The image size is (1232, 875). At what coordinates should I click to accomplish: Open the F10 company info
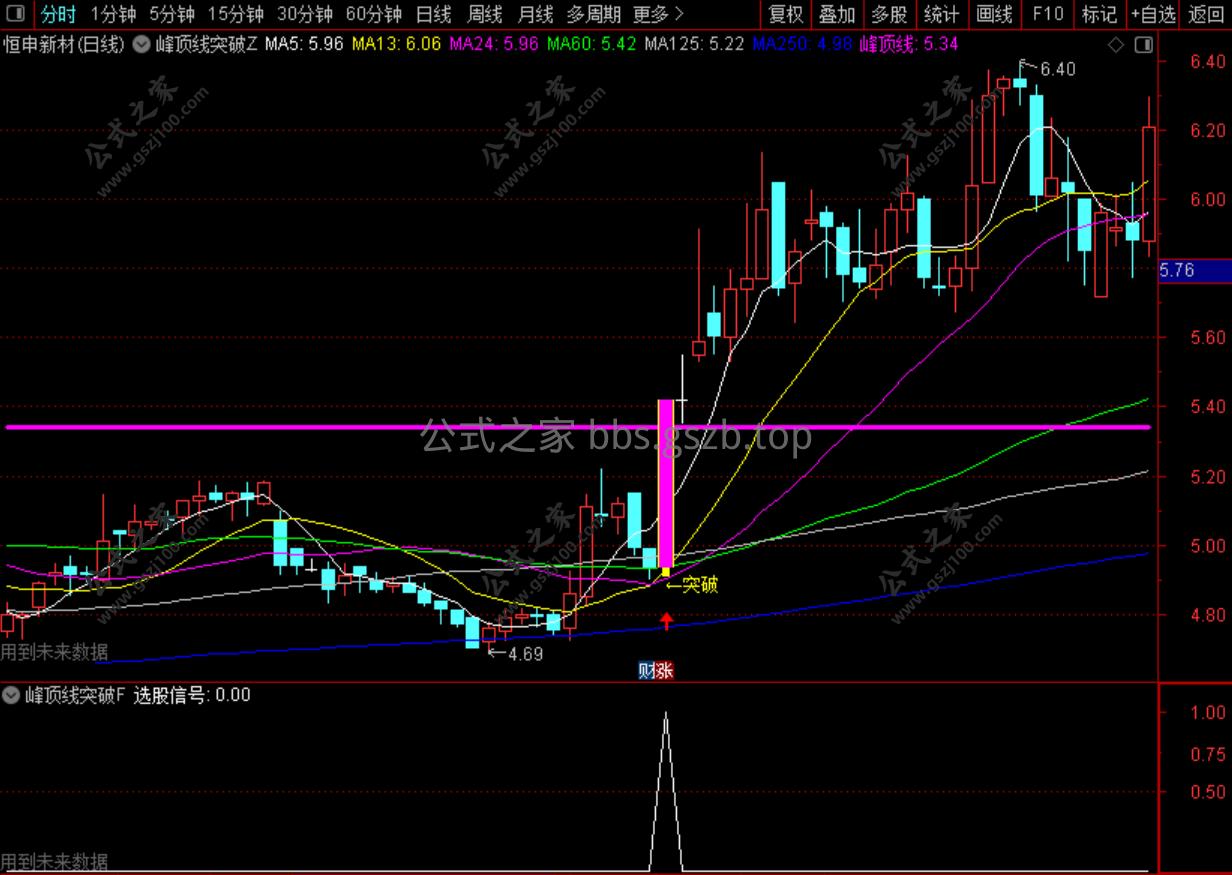(x=1048, y=14)
